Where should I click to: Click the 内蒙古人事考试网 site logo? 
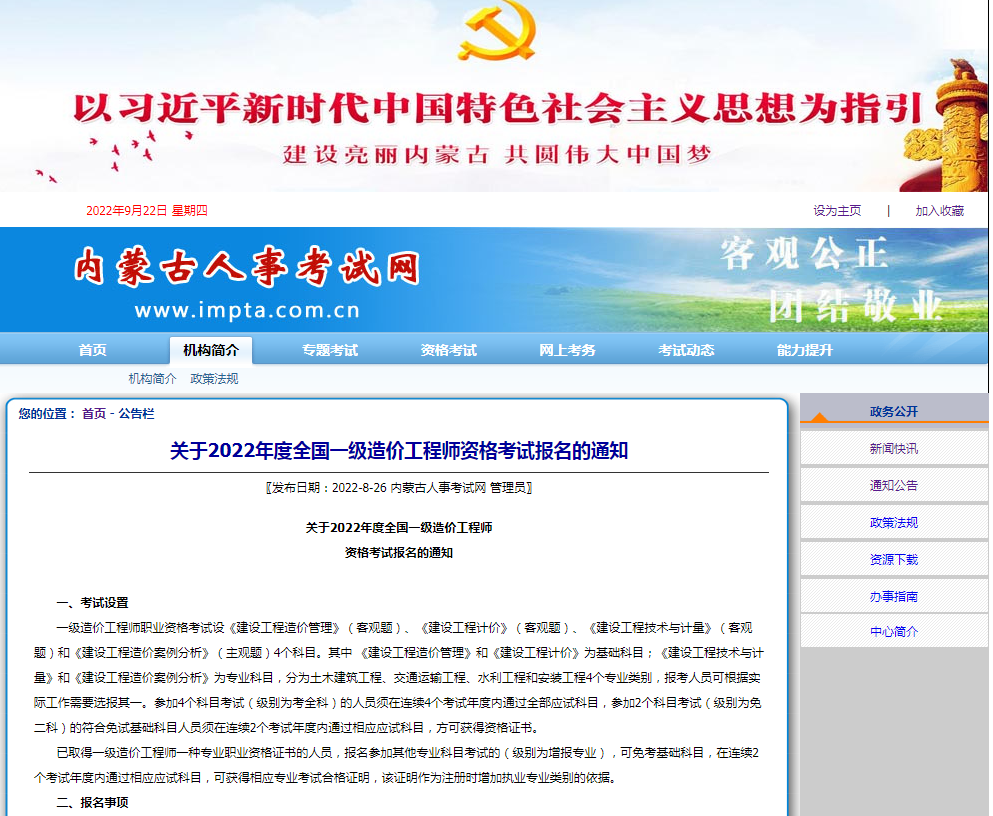(246, 268)
